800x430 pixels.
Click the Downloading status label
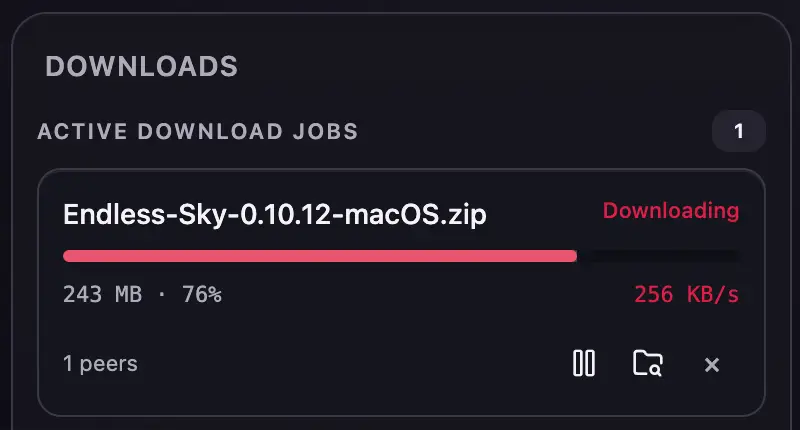click(x=670, y=211)
